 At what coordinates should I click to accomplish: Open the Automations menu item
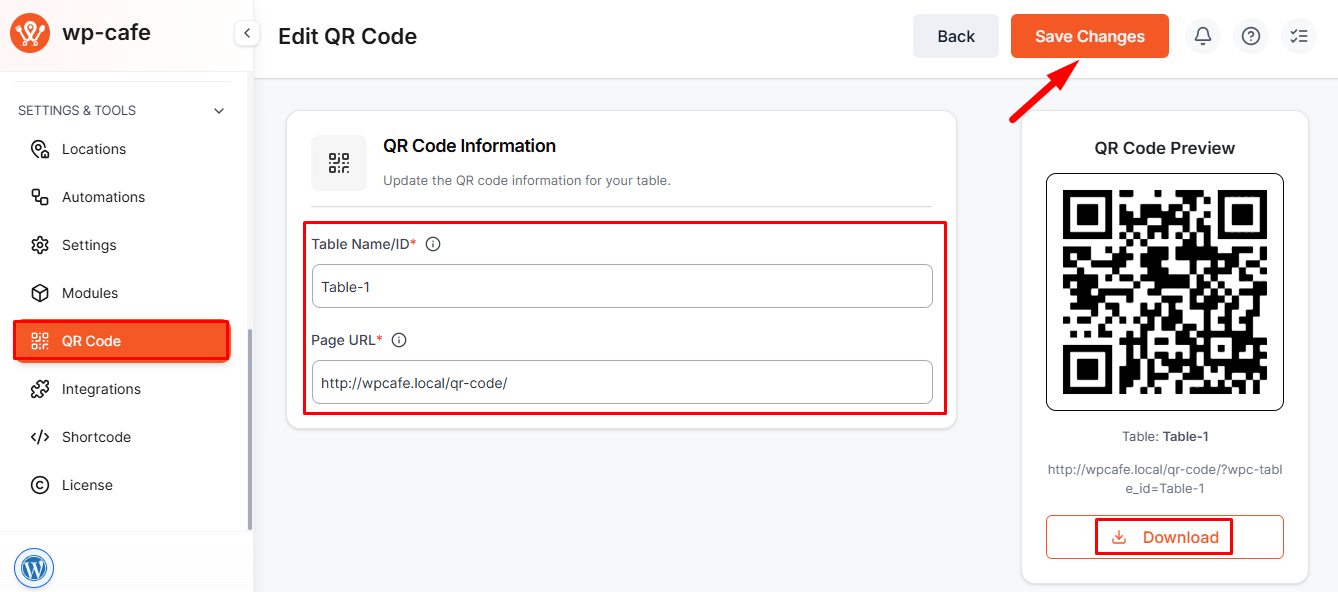pos(103,197)
